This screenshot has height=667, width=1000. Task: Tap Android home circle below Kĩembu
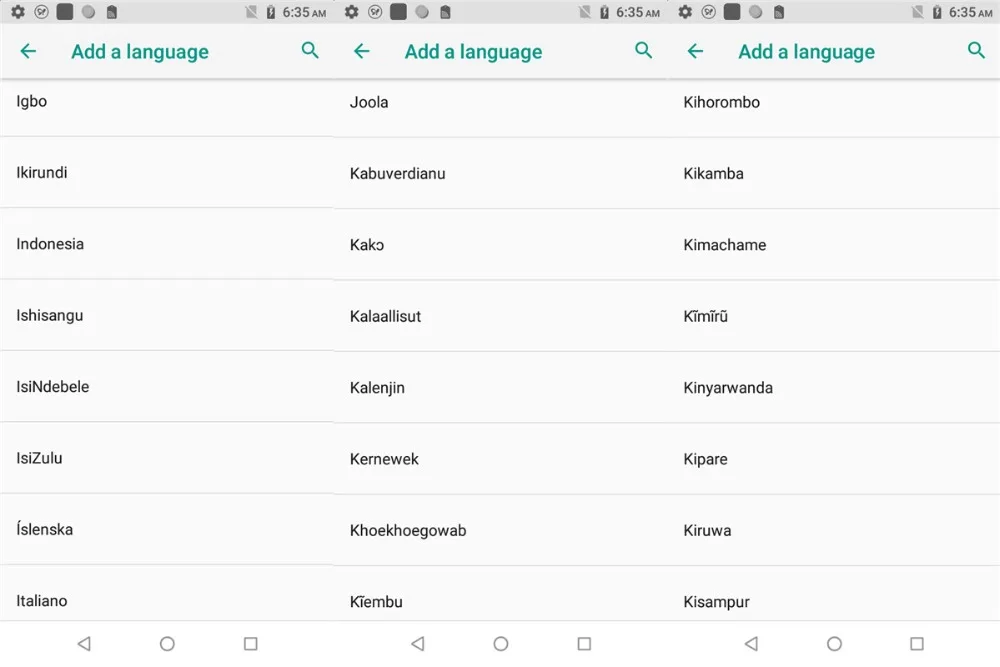(x=501, y=643)
